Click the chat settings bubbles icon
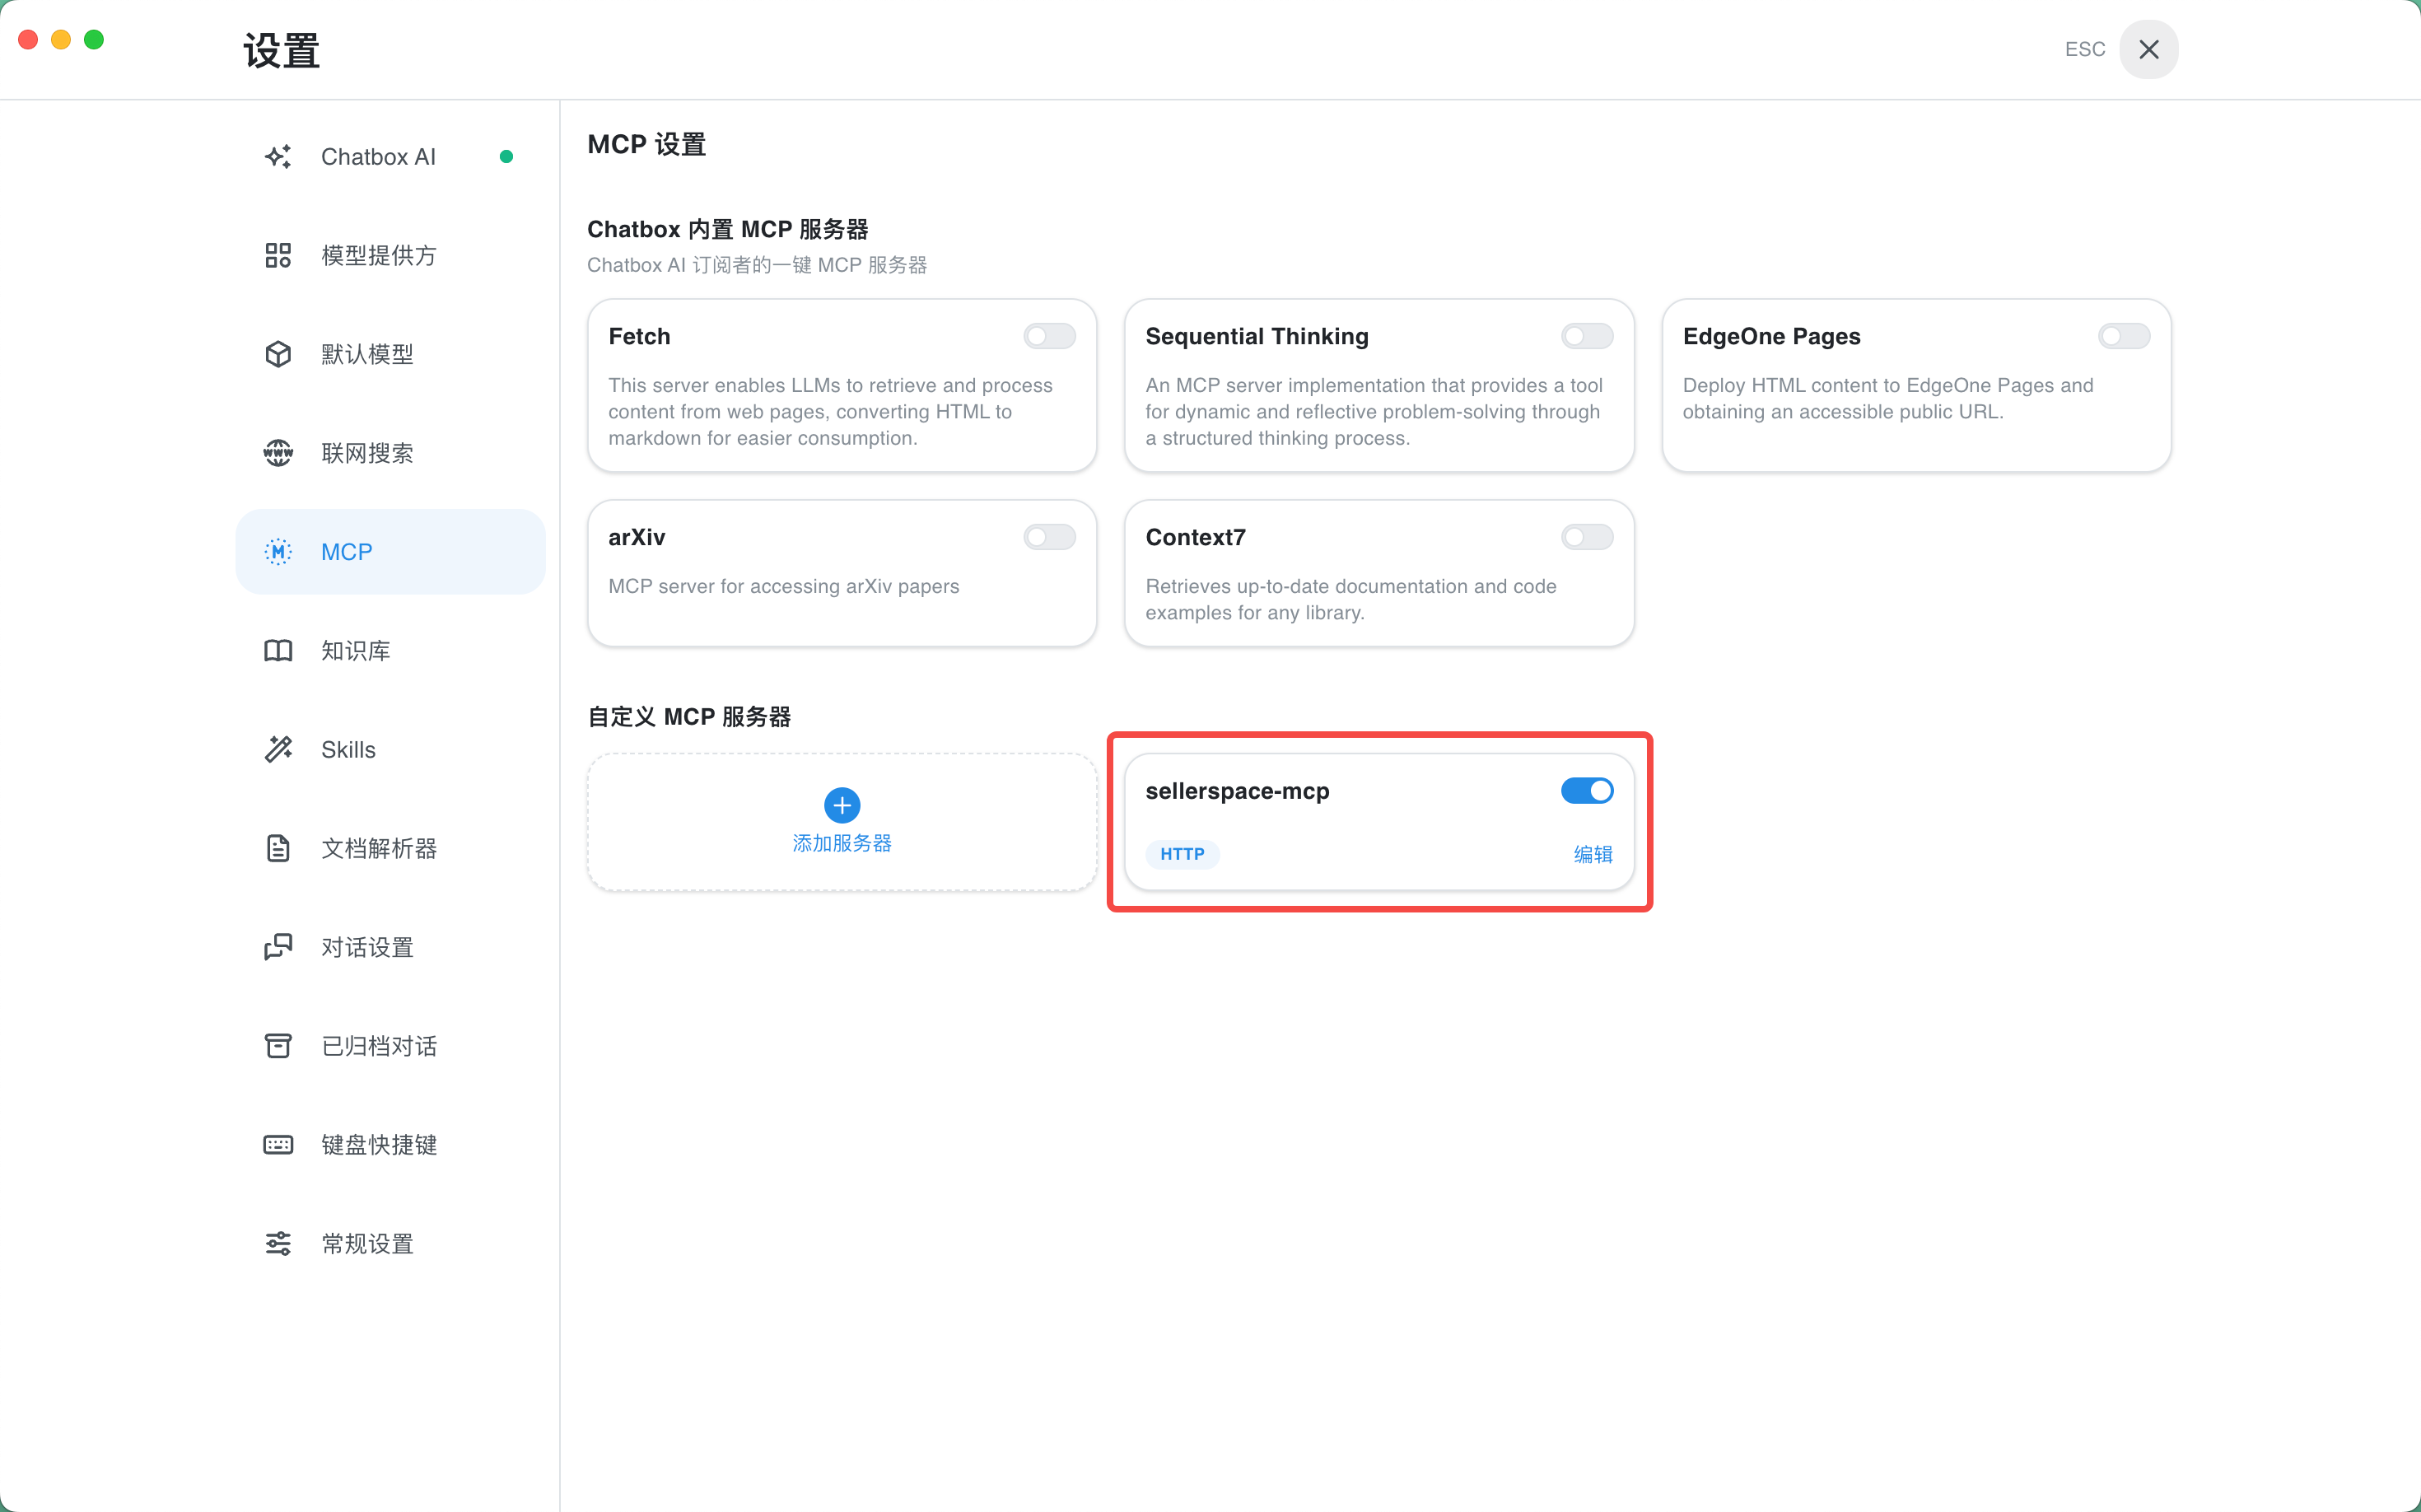Image resolution: width=2421 pixels, height=1512 pixels. click(278, 947)
